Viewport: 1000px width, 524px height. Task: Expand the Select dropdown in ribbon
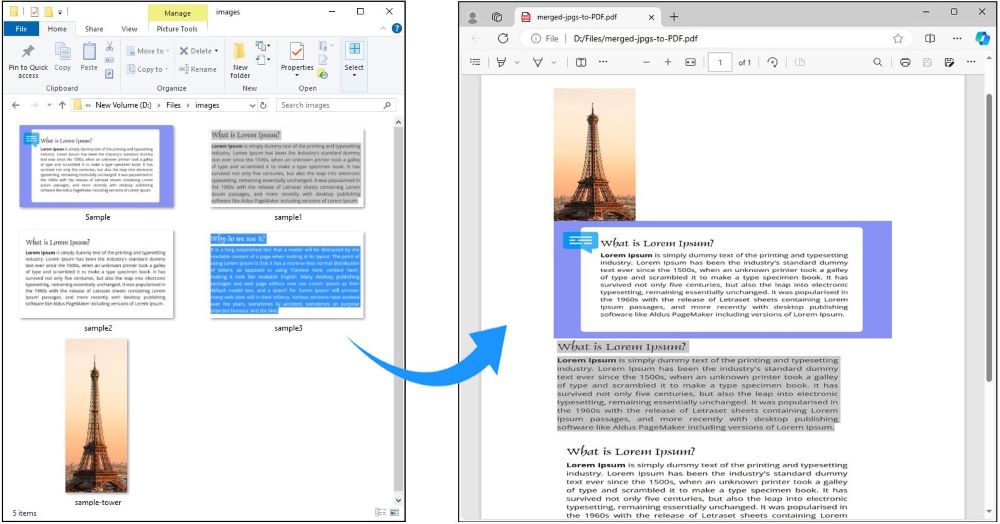pyautogui.click(x=354, y=76)
